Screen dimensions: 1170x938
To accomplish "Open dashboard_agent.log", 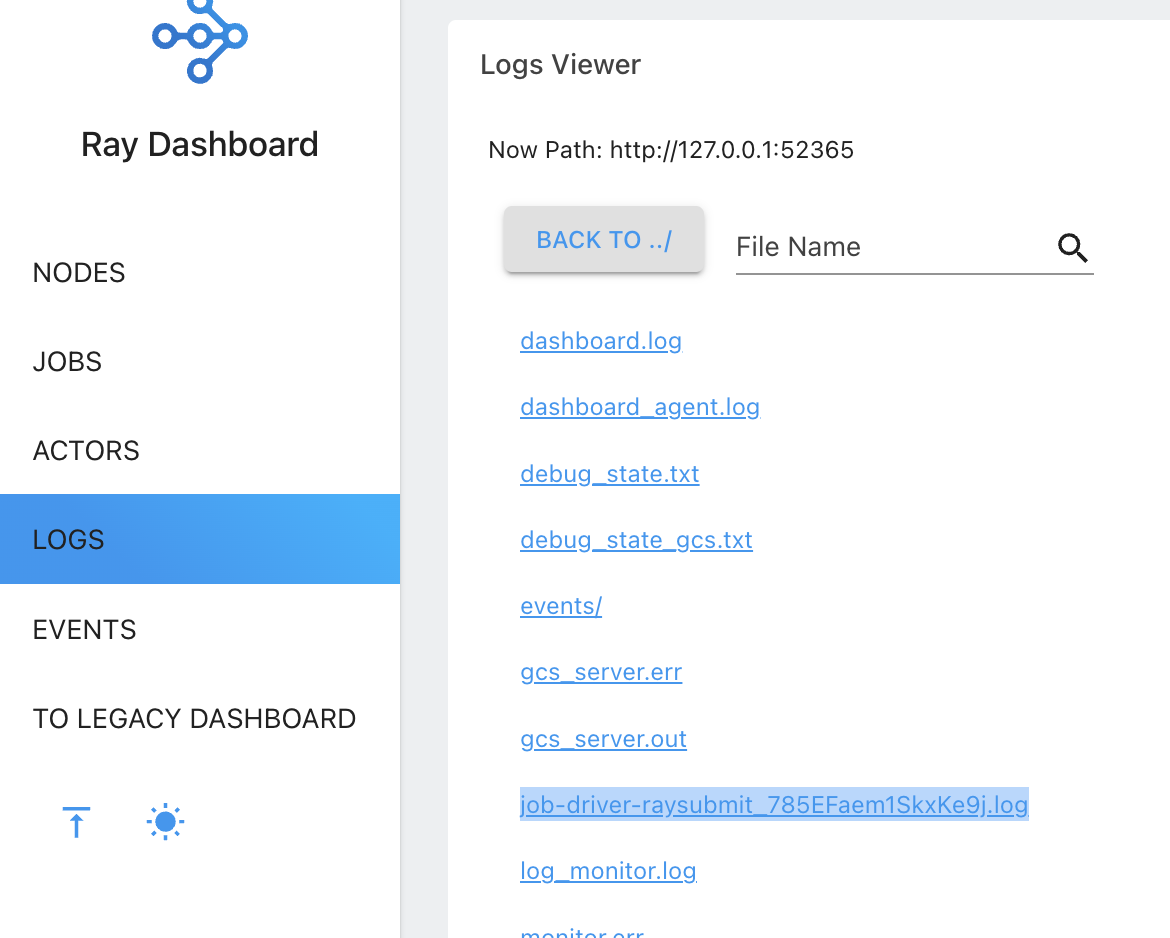I will pyautogui.click(x=640, y=407).
